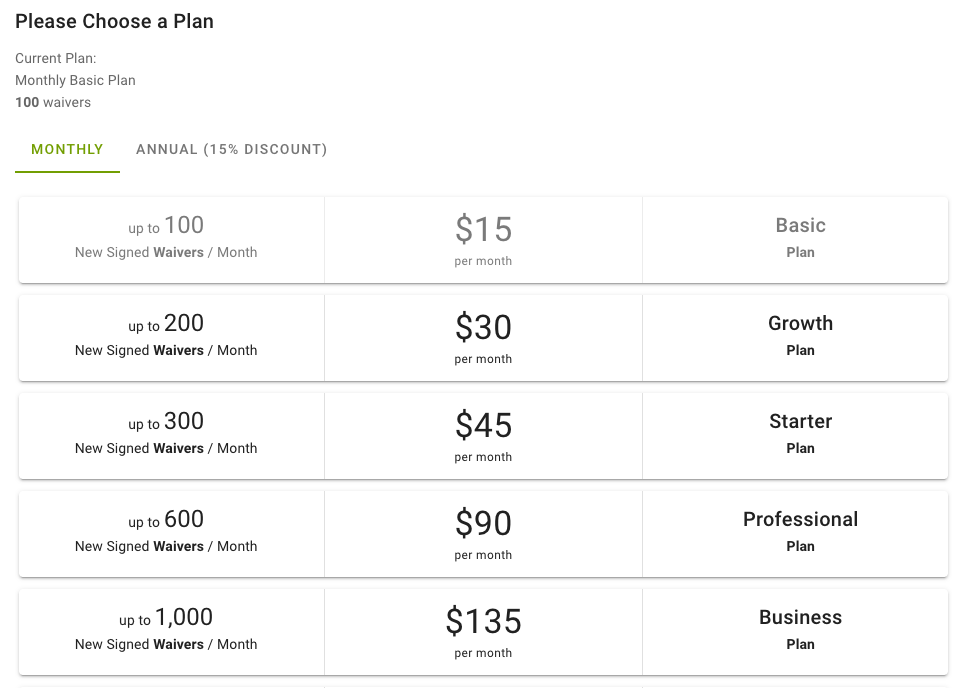Viewport: 968px width, 688px height.
Task: Click the $135 per month price
Action: (x=483, y=632)
